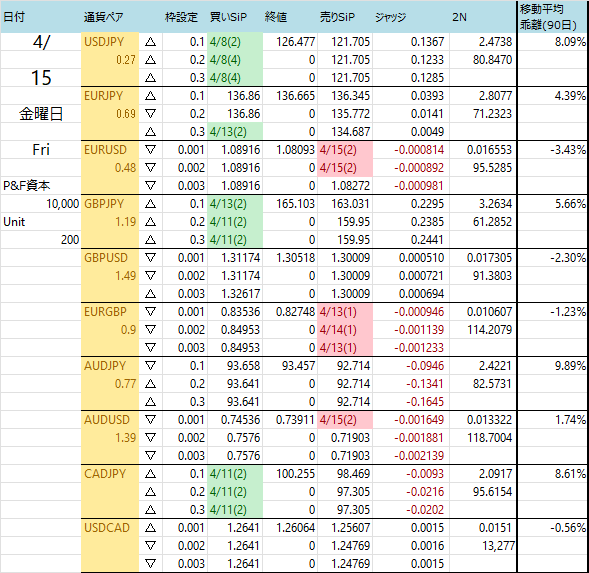This screenshot has height=573, width=589.
Task: Select the down triangle in GBPUSD 0.001 row
Action: pyautogui.click(x=150, y=258)
